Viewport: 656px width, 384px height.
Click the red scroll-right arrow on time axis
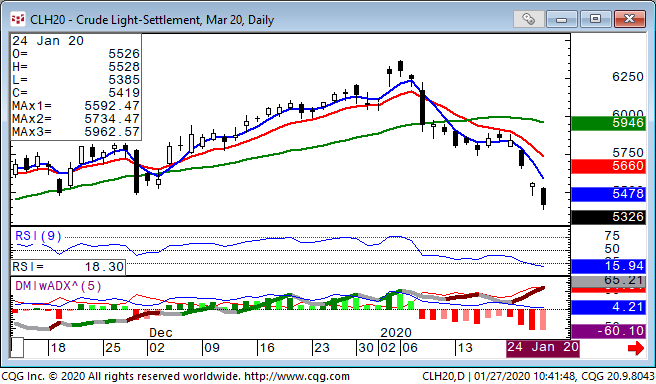(x=636, y=348)
